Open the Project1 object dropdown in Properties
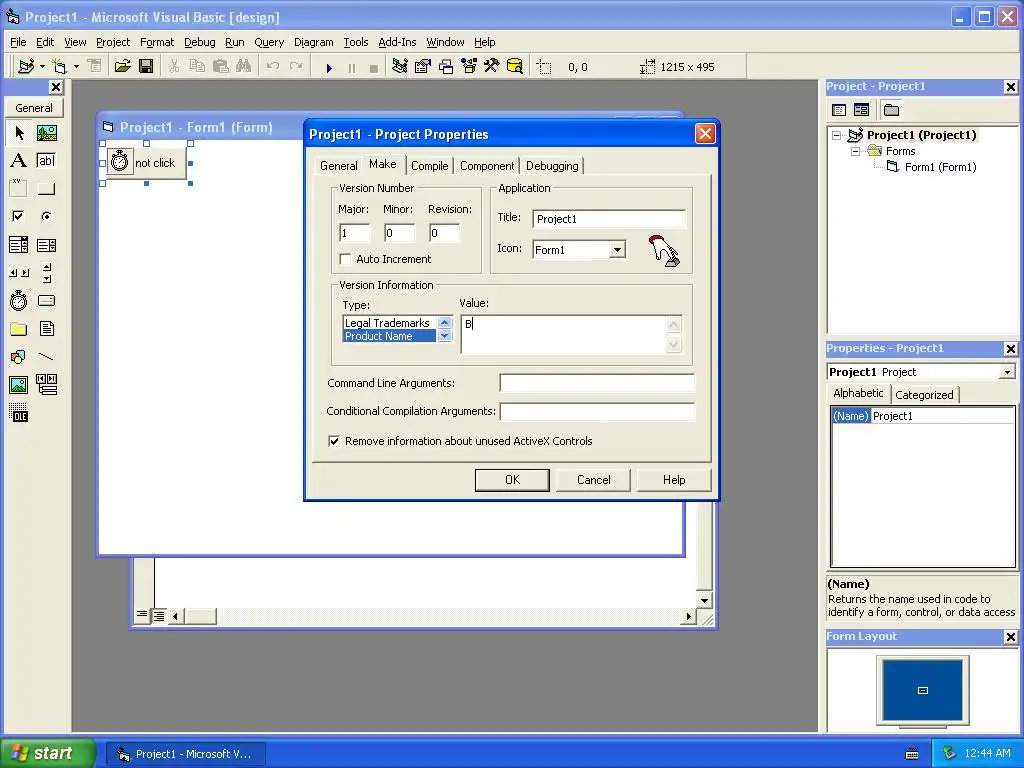1024x768 pixels. (x=1008, y=372)
